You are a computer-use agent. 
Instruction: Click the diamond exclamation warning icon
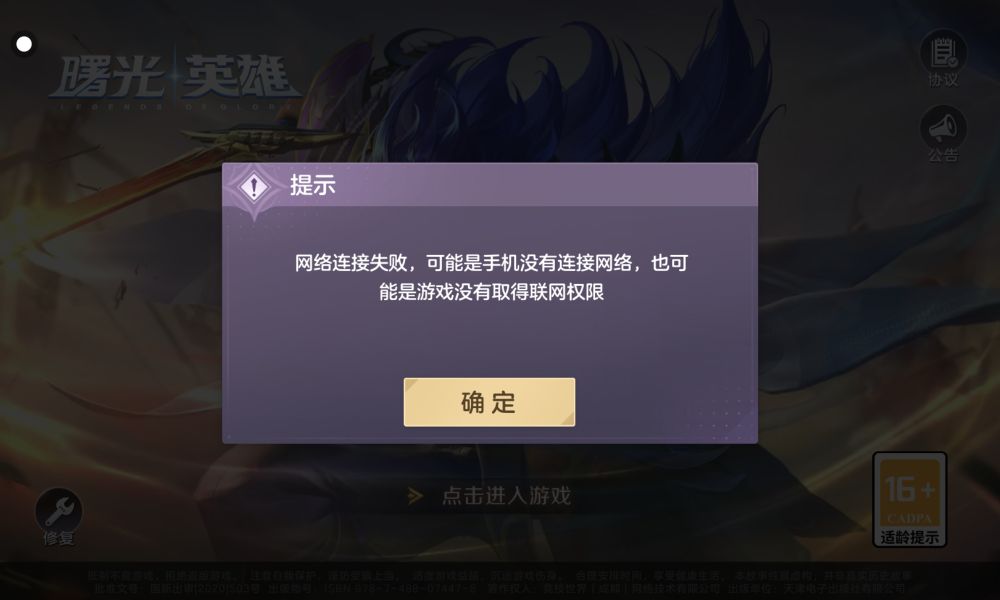pyautogui.click(x=254, y=187)
